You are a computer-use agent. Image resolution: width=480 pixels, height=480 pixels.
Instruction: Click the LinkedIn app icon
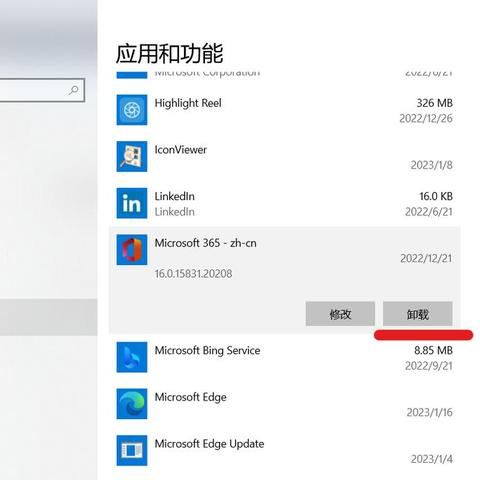132,203
